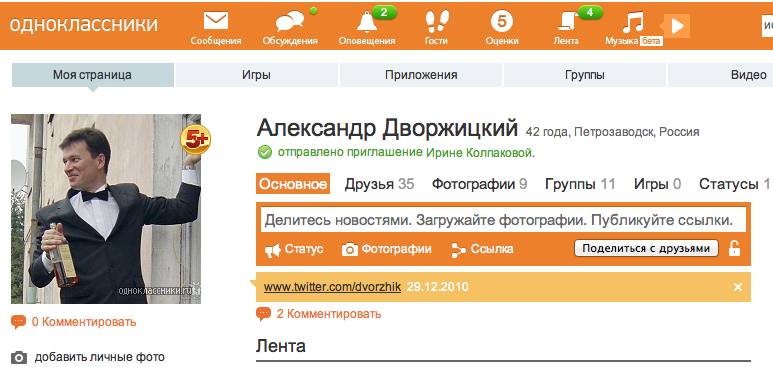Open Друзья 35 section
Image resolution: width=773 pixels, height=367 pixels.
(379, 184)
